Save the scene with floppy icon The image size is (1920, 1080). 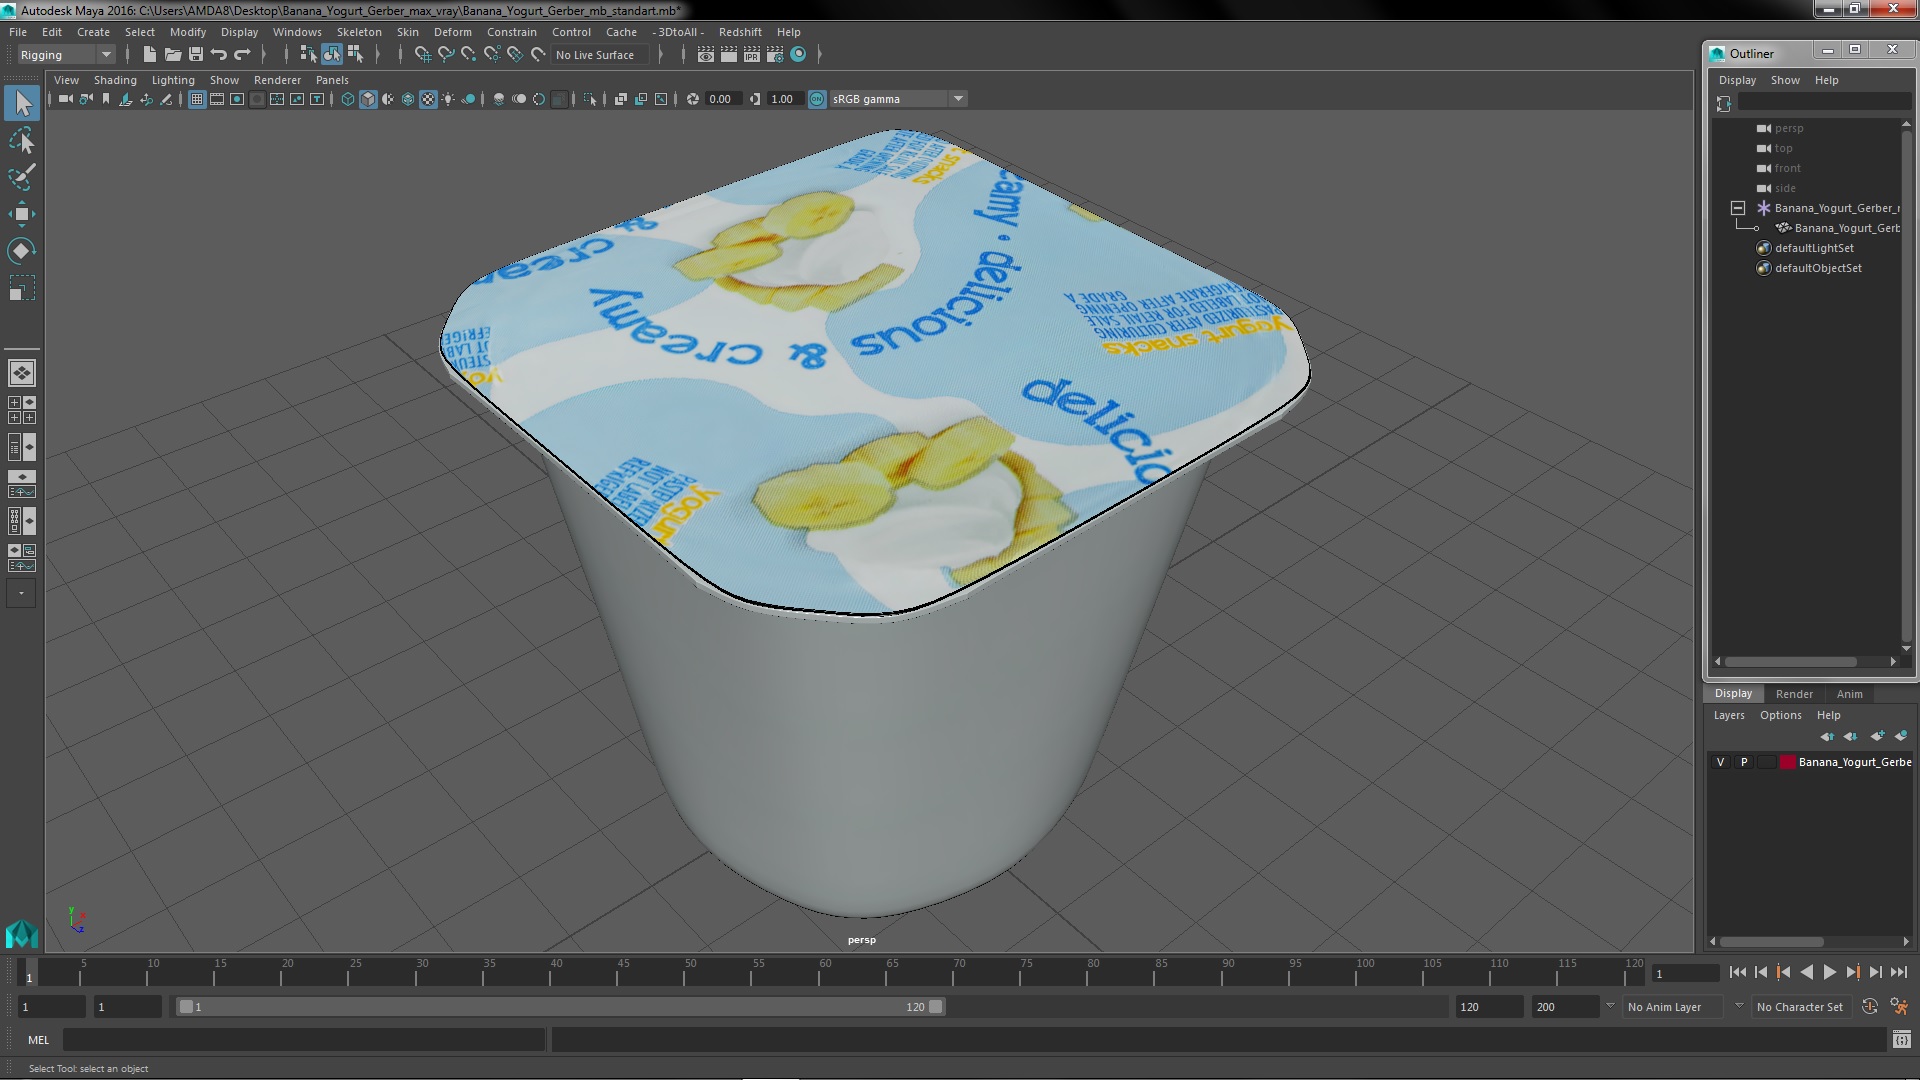pos(195,55)
